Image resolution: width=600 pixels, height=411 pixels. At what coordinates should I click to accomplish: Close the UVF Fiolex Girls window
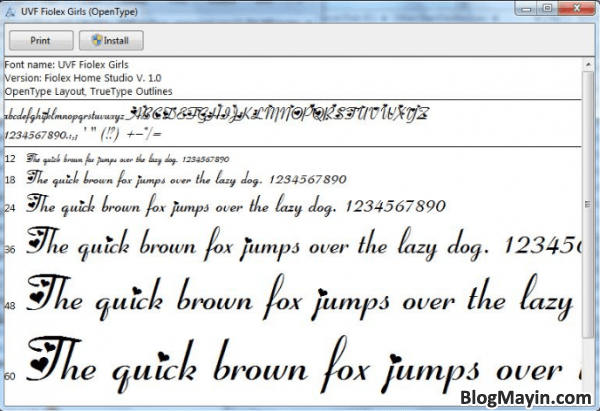575,7
